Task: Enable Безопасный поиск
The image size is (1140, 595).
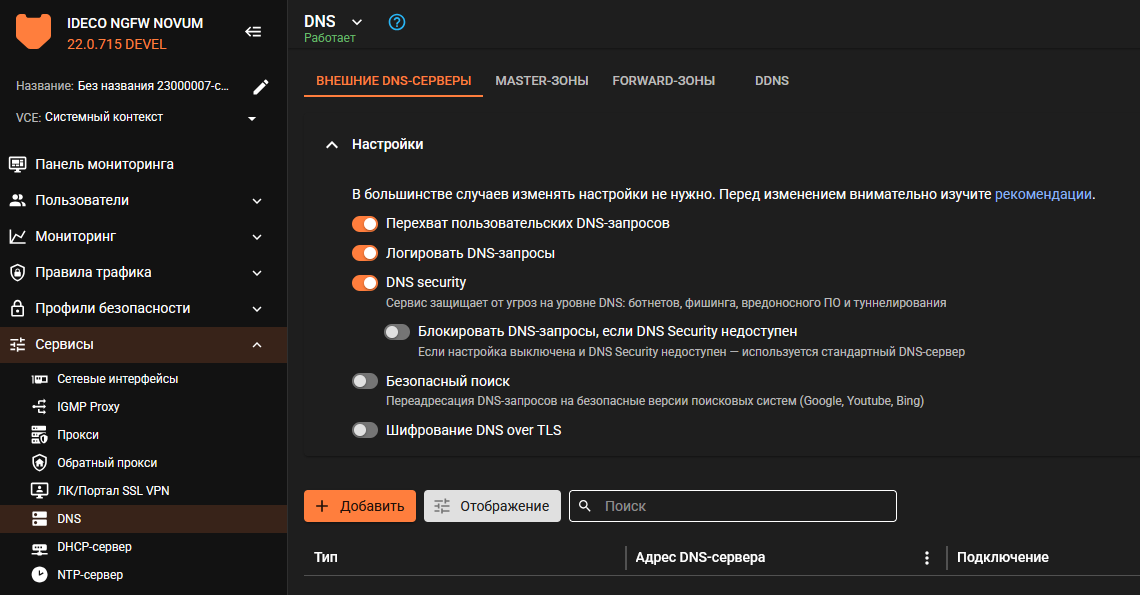Action: (x=365, y=381)
